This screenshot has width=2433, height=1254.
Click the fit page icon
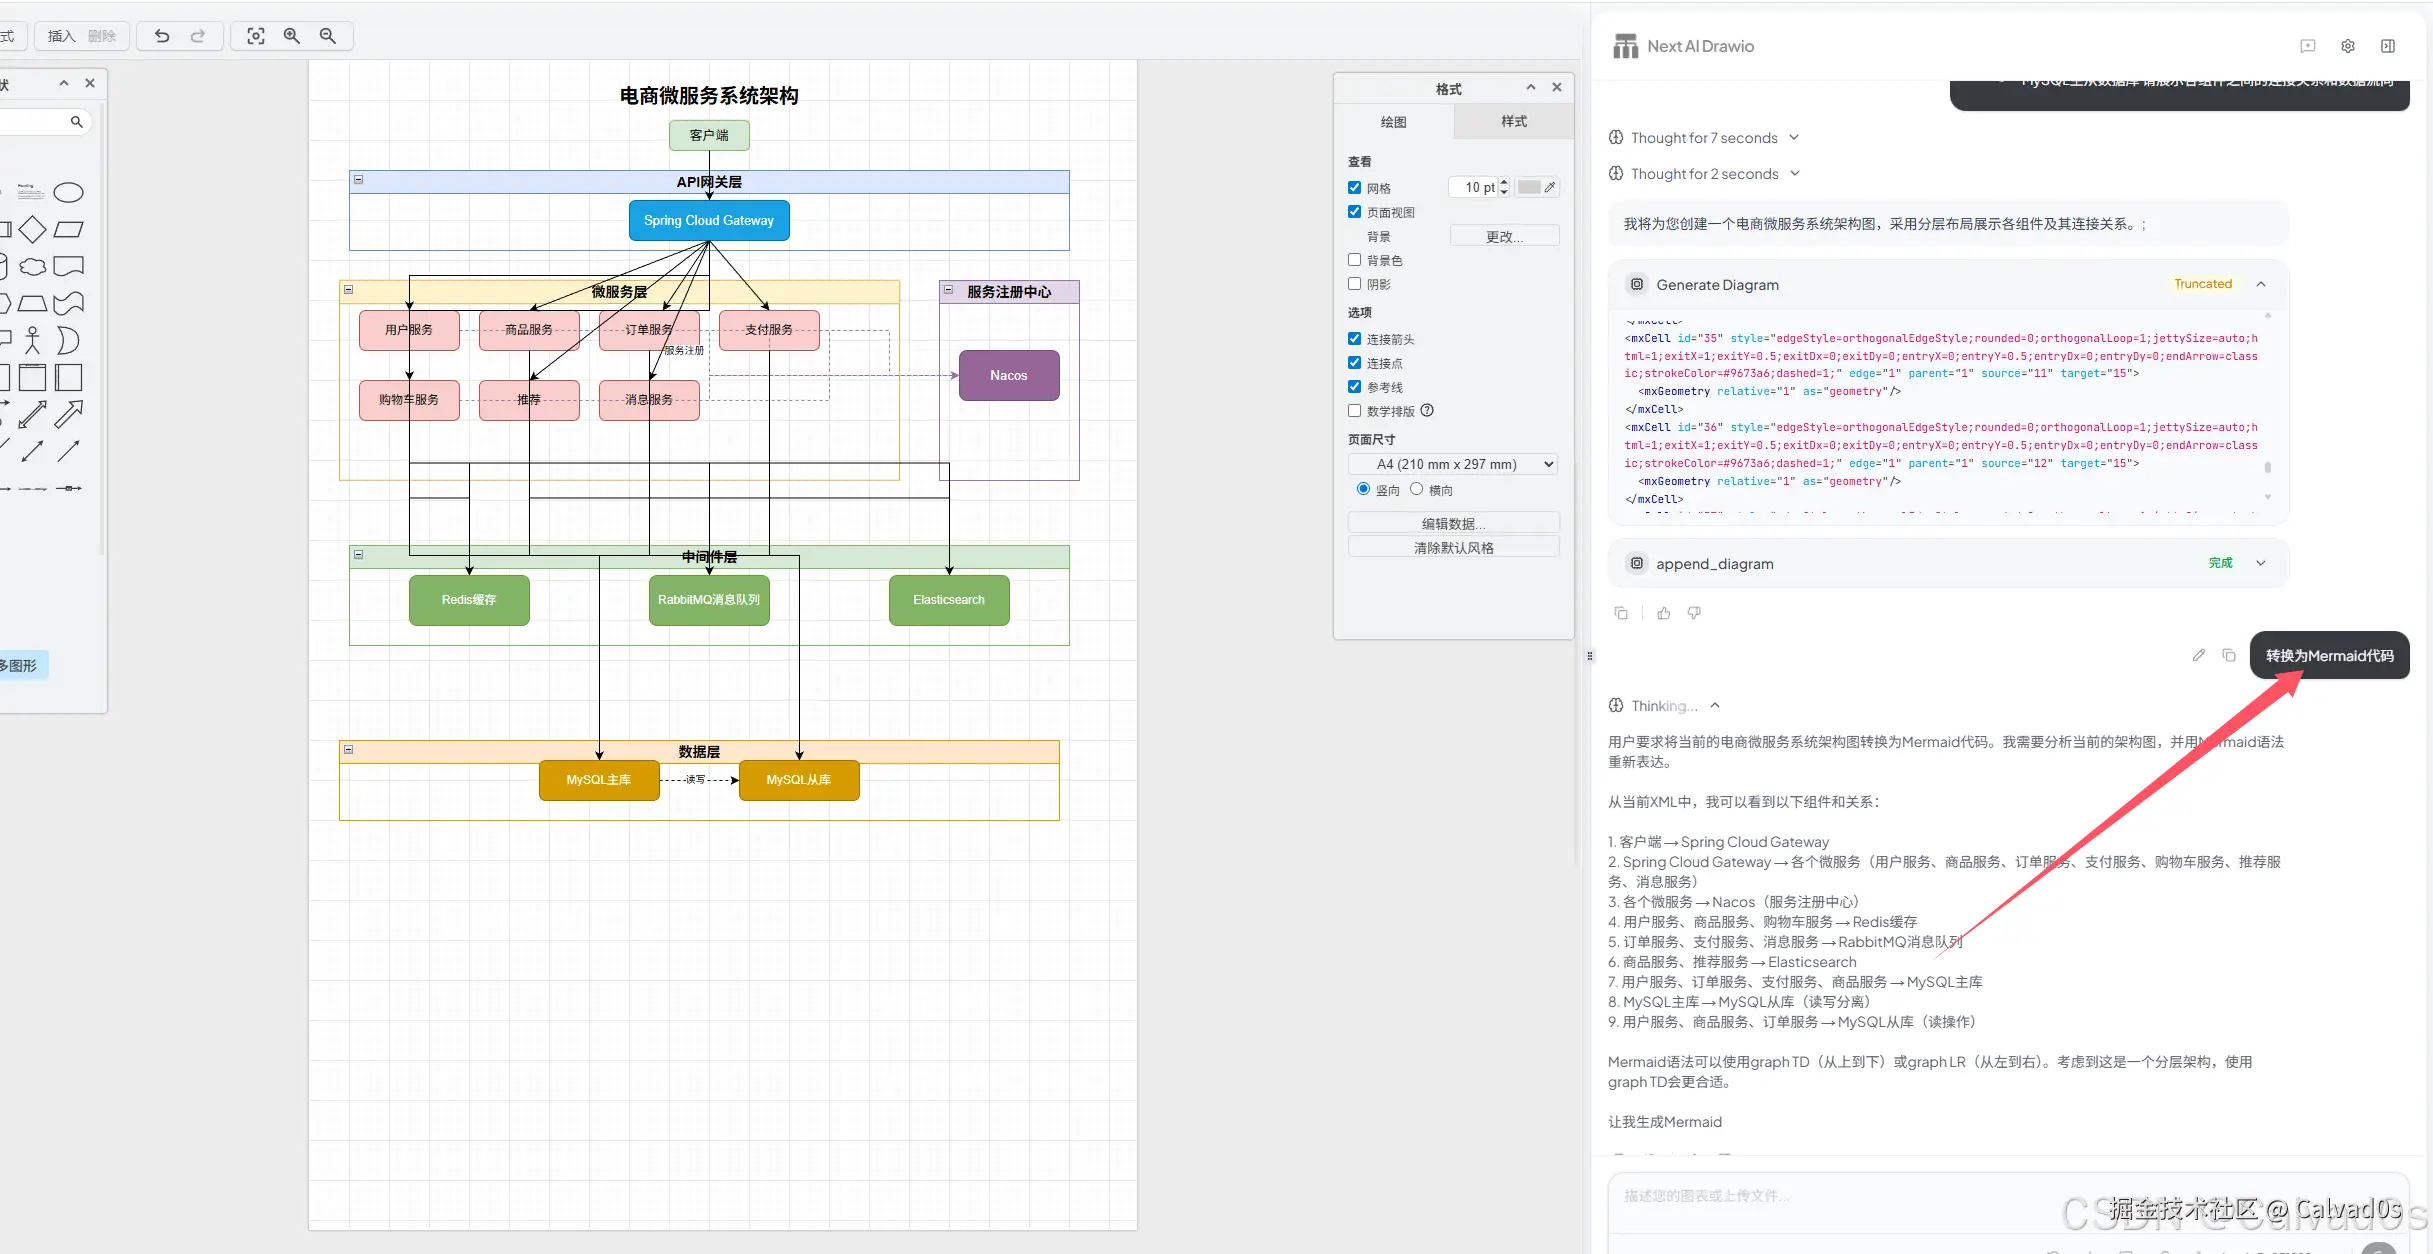coord(256,36)
